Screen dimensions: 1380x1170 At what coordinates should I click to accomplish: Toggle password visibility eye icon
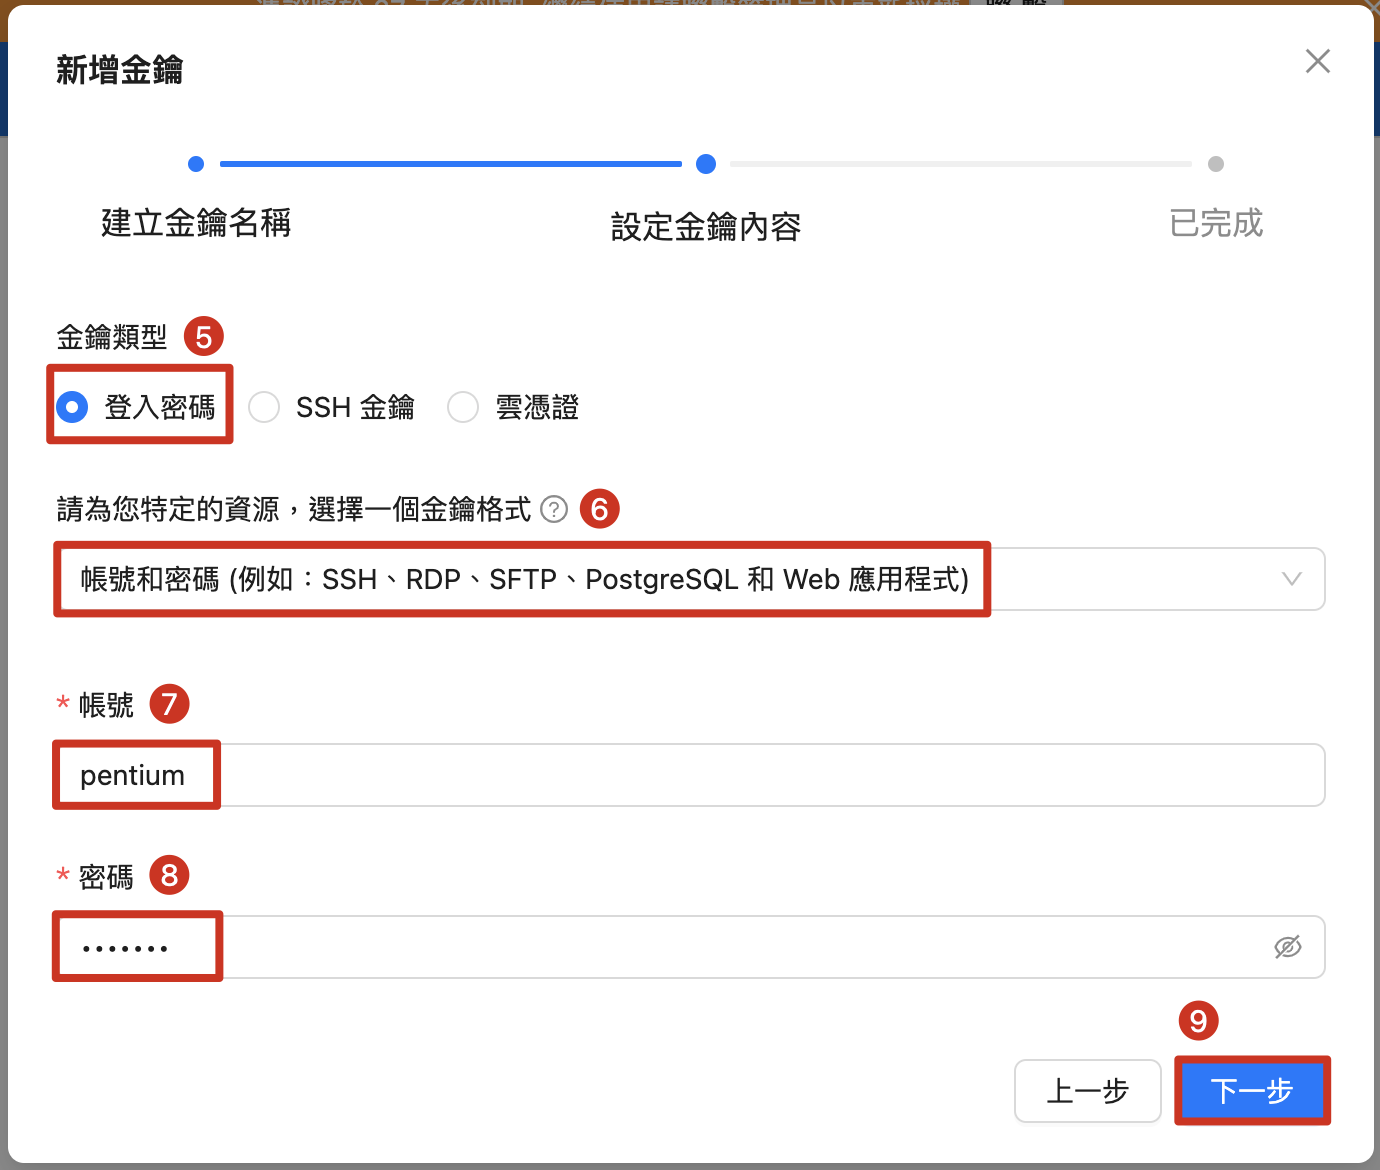click(x=1287, y=946)
